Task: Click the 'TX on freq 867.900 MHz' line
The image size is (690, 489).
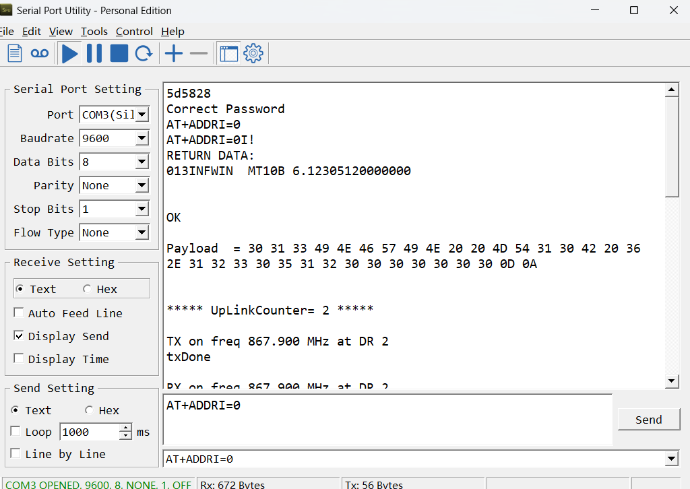Action: tap(277, 342)
